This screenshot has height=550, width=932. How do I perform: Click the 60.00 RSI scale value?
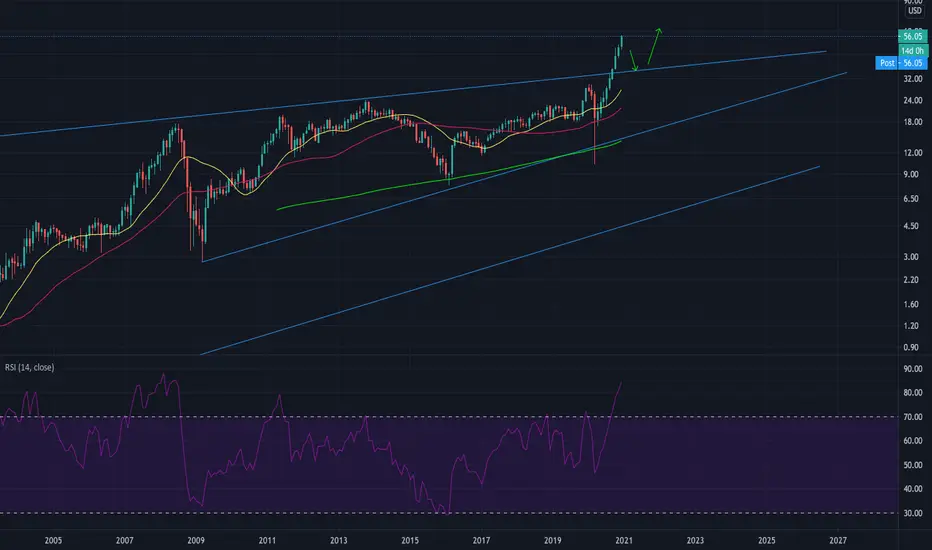913,441
